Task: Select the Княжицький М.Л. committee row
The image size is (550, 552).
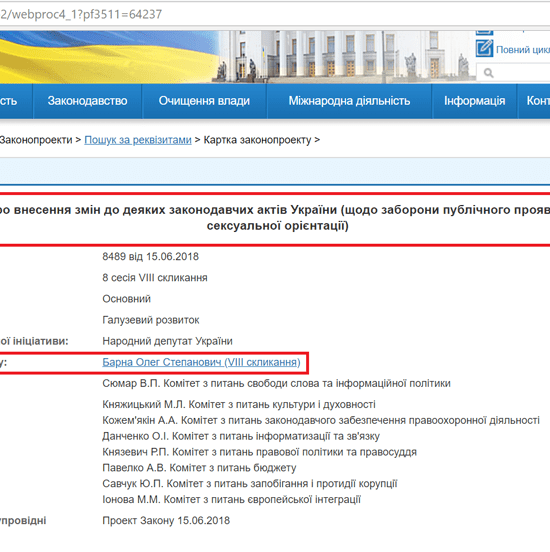Action: click(239, 404)
